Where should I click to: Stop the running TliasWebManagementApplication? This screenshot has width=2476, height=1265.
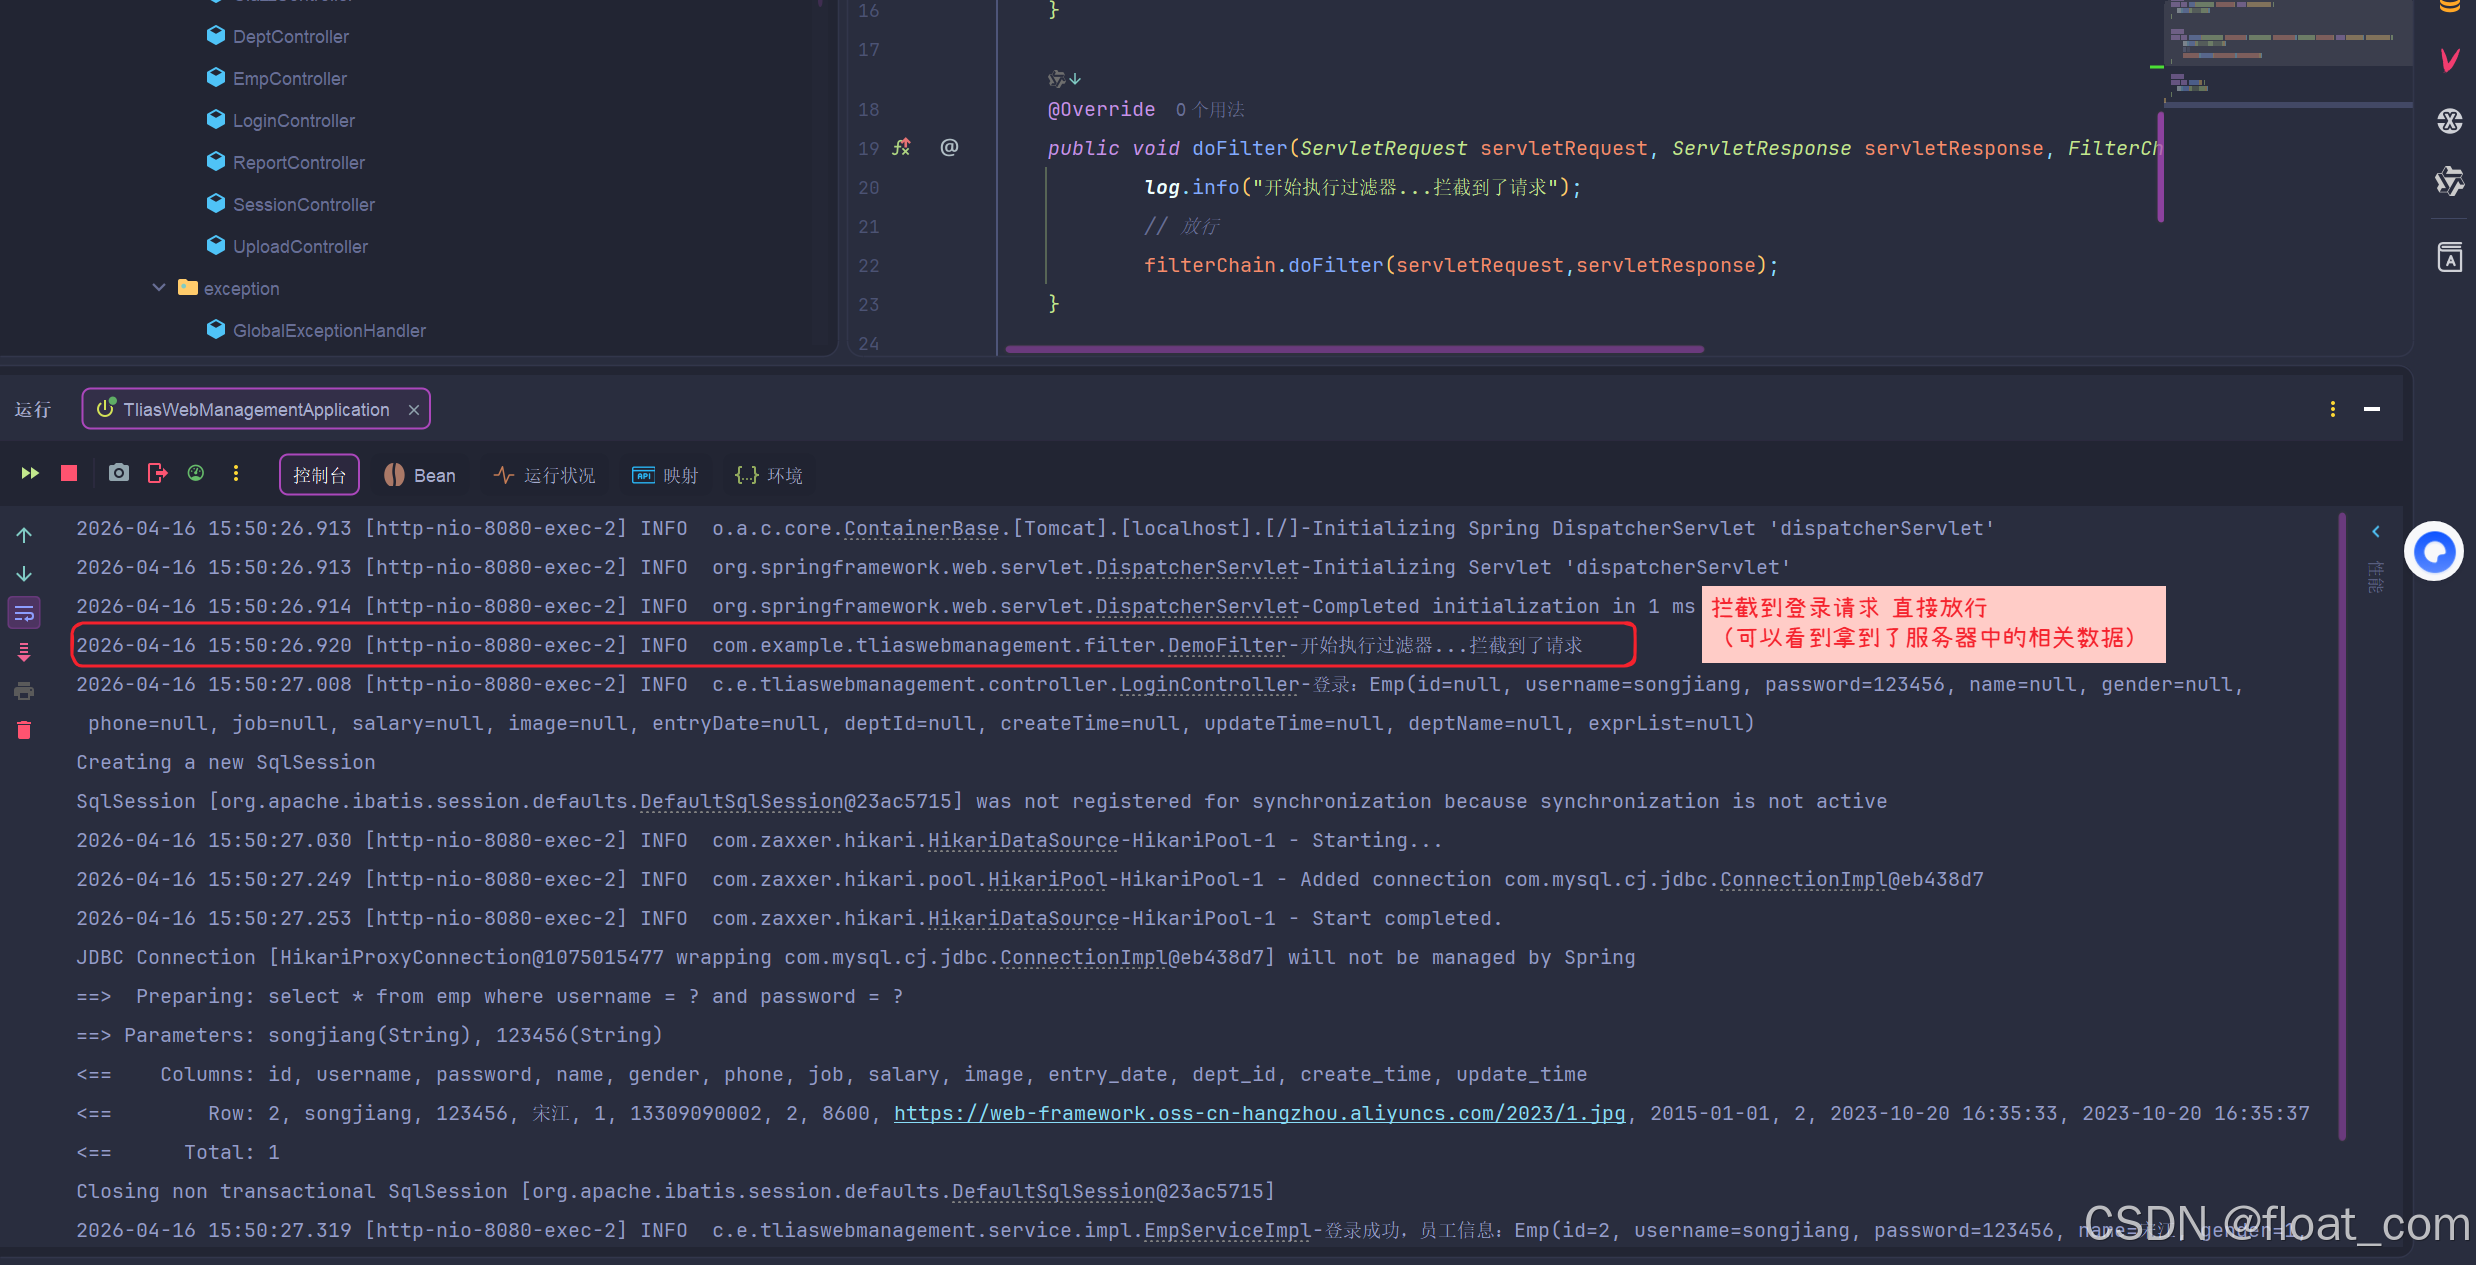(69, 473)
